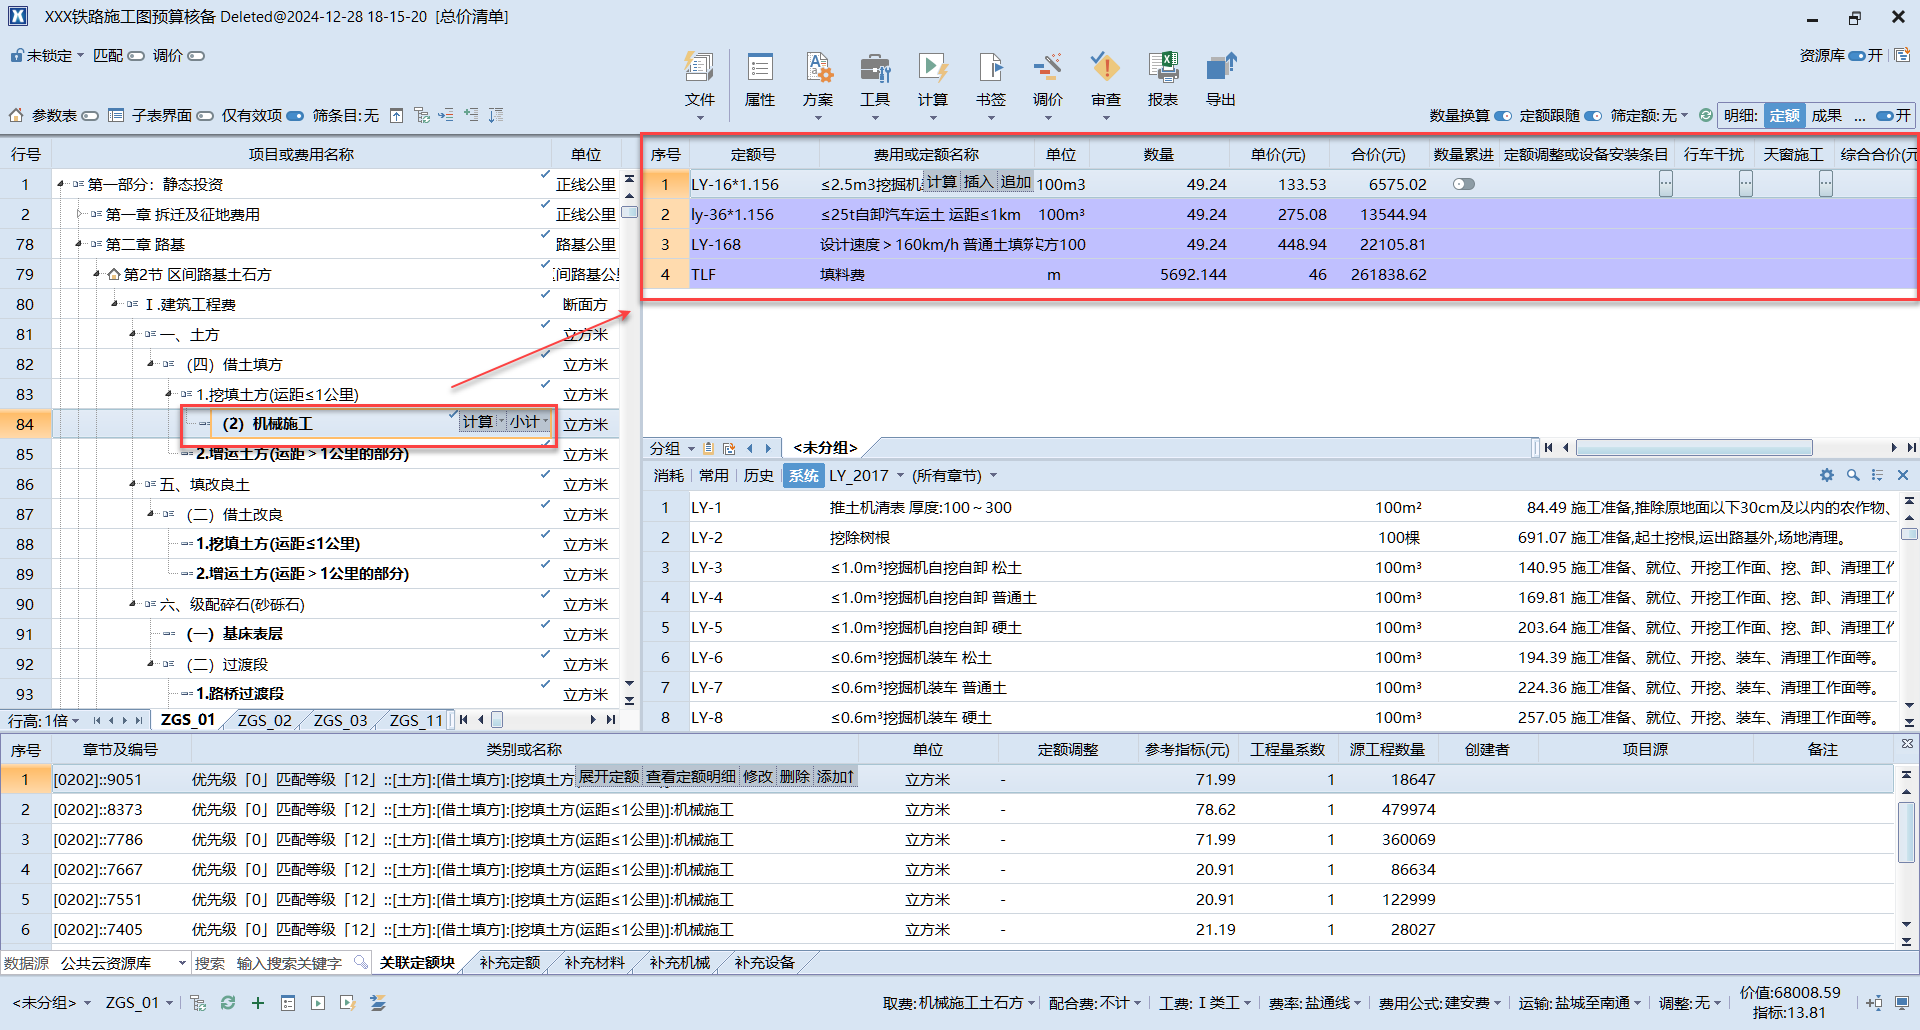Open the 文件 (File) menu icon

point(700,80)
